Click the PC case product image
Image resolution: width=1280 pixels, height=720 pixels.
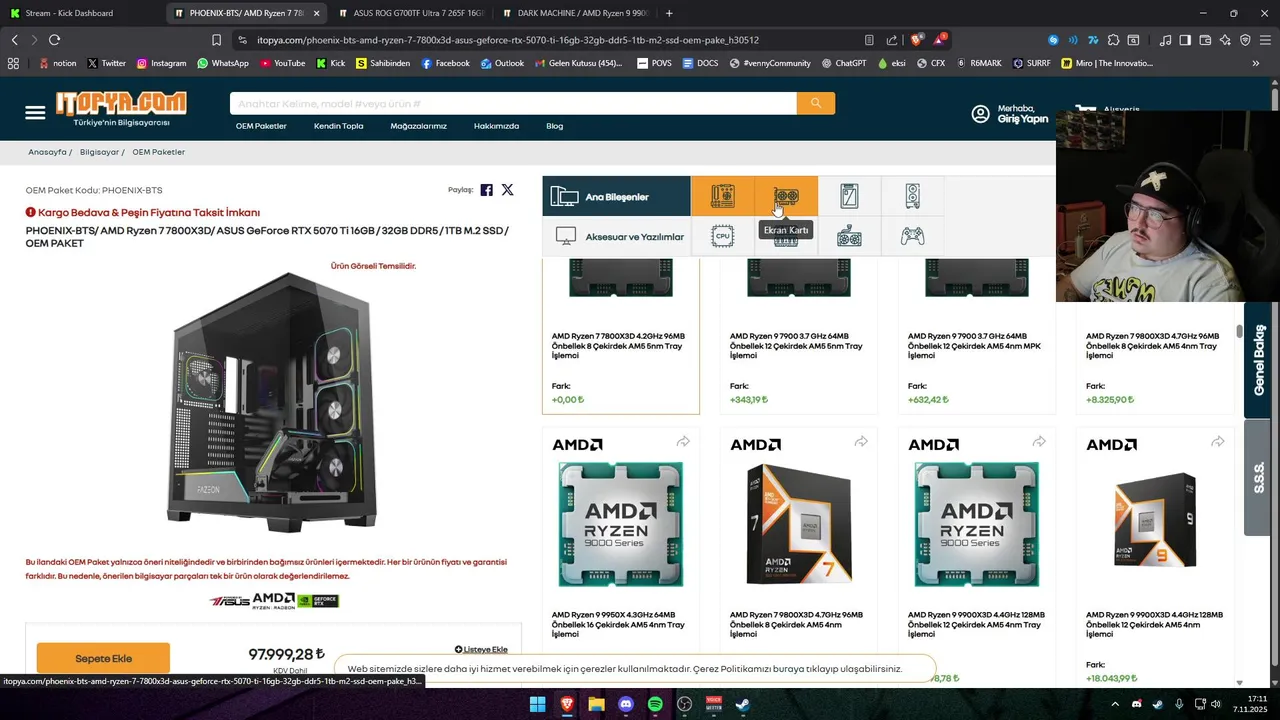(x=272, y=402)
